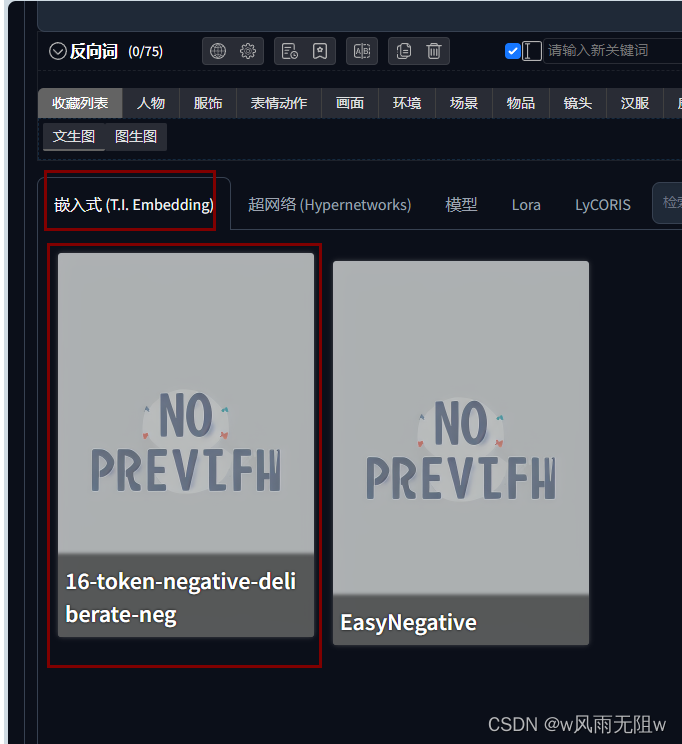This screenshot has height=744, width=682.
Task: Click the globe language icon
Action: 218,51
